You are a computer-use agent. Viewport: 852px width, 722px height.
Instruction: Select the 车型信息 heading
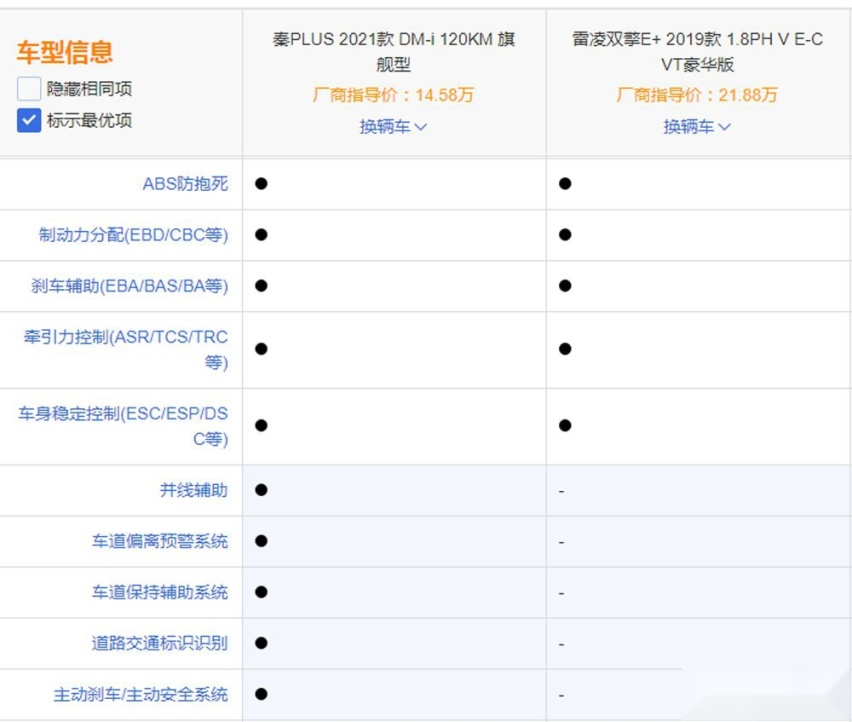65,52
